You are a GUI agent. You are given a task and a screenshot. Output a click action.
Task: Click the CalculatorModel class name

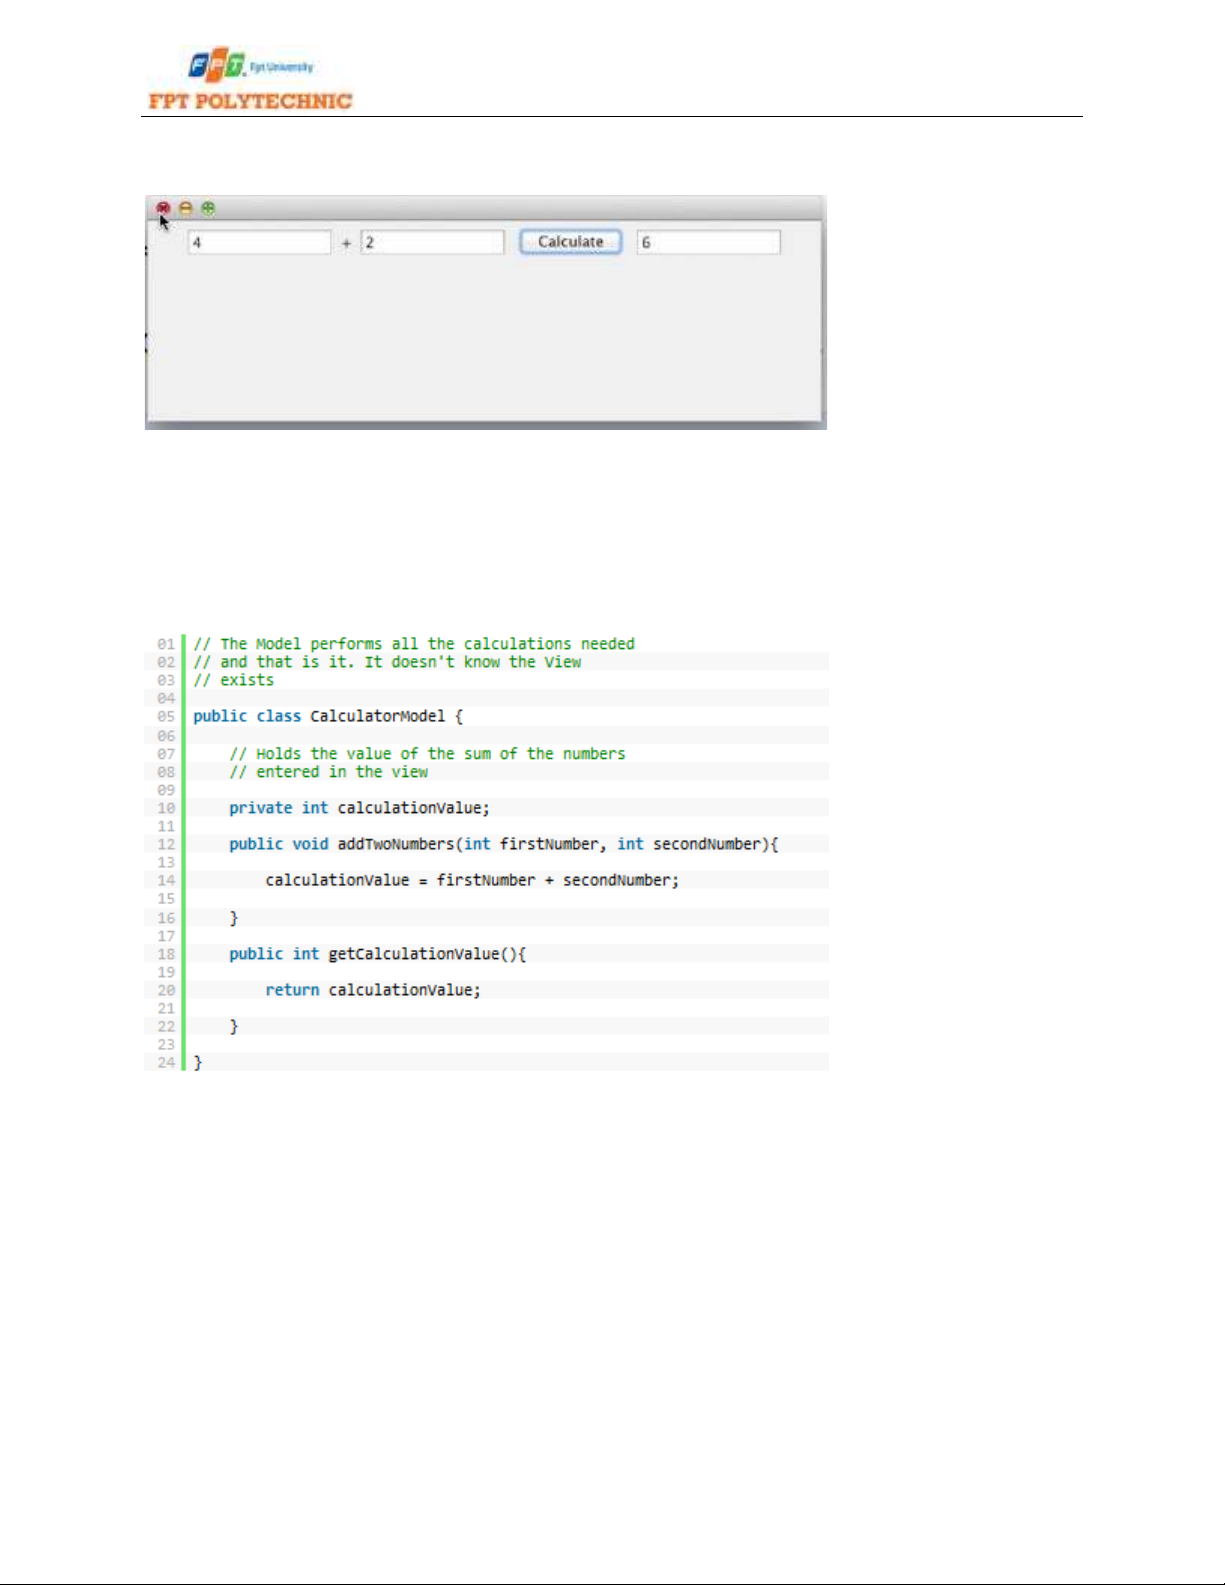click(x=377, y=717)
